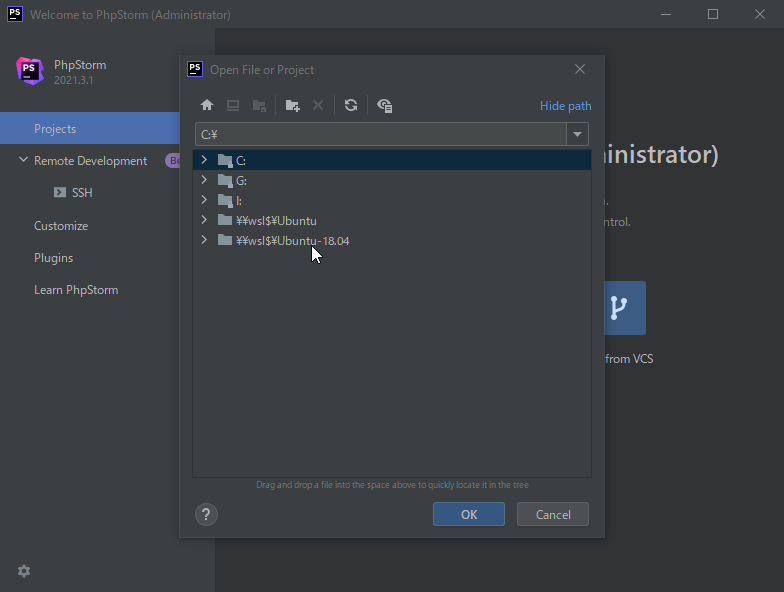Screen dimensions: 784x592
Task: Click the Hide path link
Action: (565, 106)
